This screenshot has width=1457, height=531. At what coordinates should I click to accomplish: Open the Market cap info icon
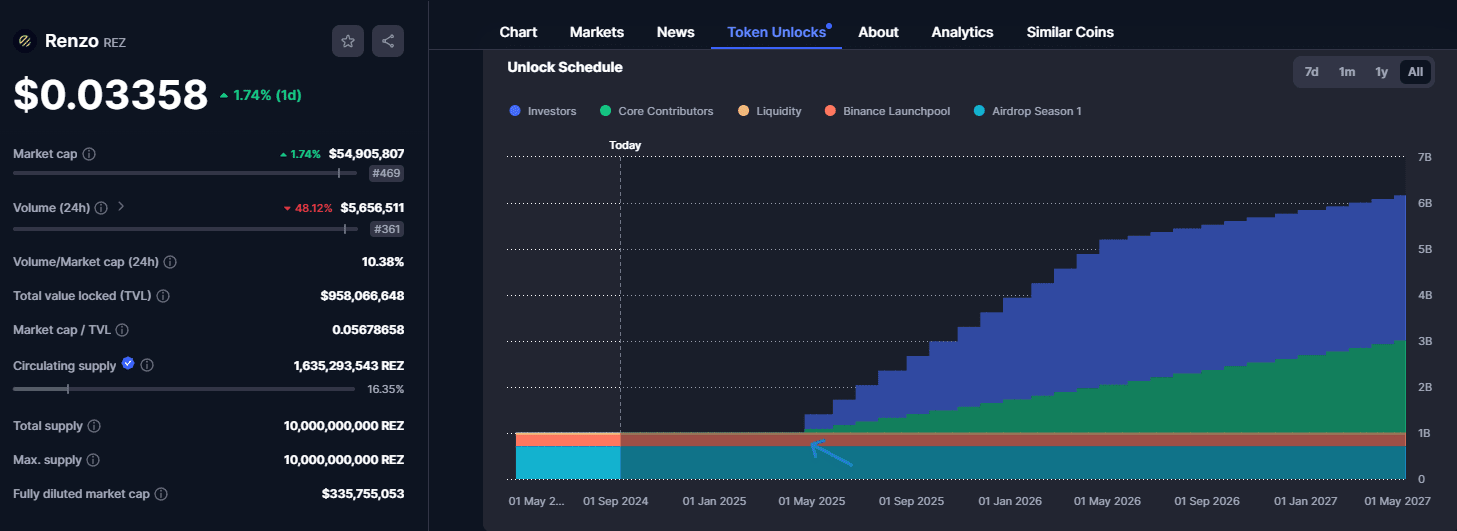click(x=89, y=154)
